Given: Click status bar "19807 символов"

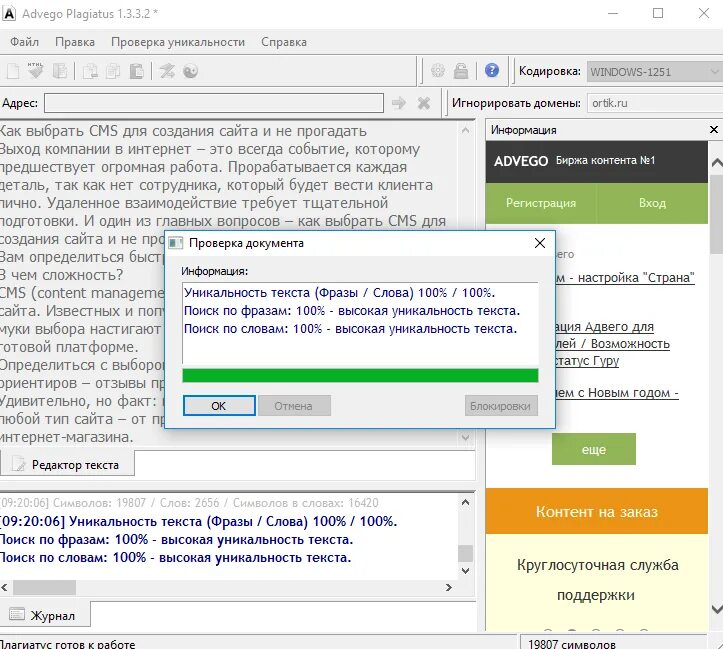Looking at the screenshot, I should 572,644.
